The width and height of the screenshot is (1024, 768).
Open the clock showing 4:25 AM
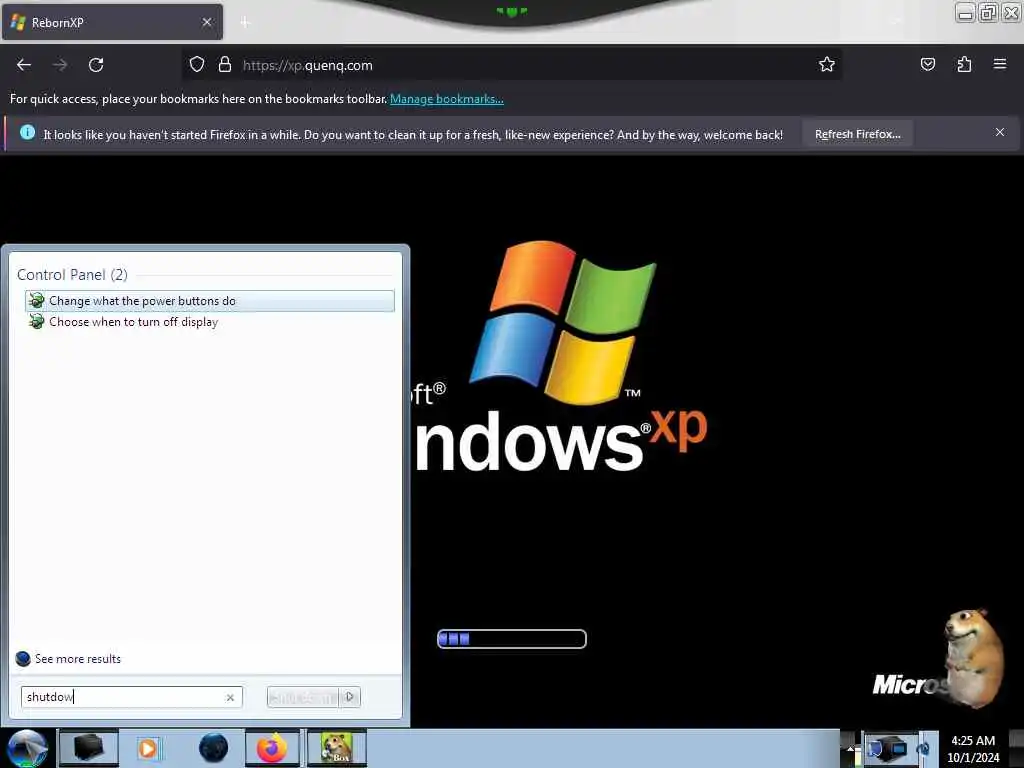point(973,749)
